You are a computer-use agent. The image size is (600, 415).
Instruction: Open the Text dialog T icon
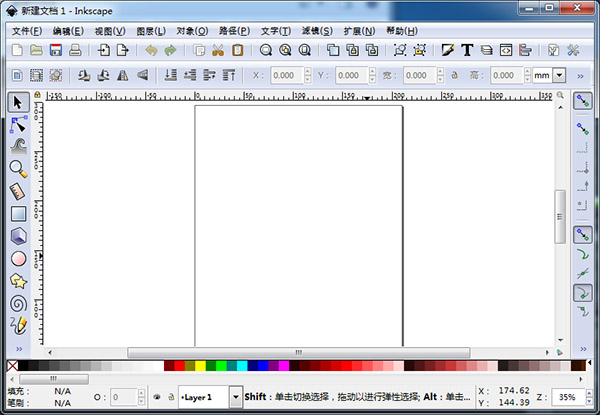click(467, 50)
